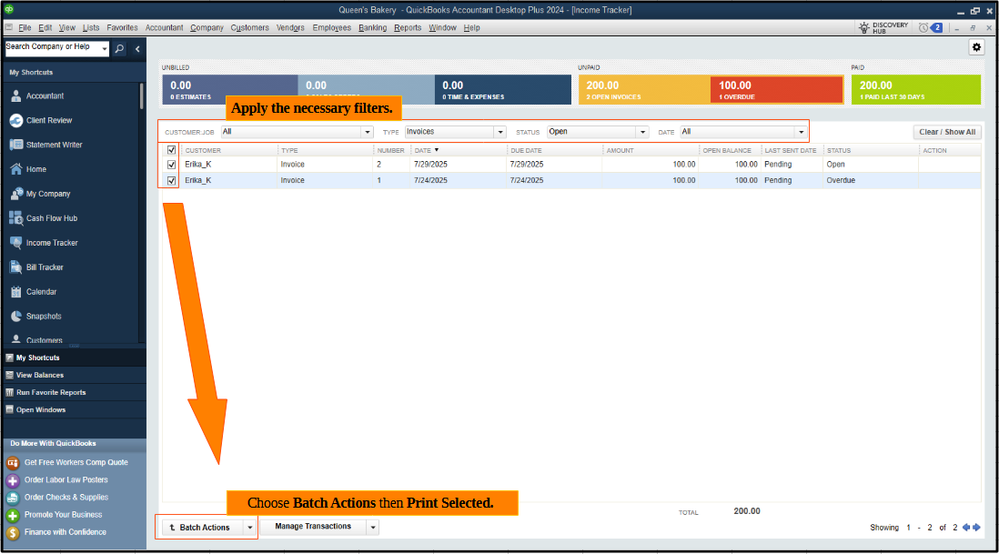Open the Reports menu
The image size is (999, 554).
click(407, 28)
